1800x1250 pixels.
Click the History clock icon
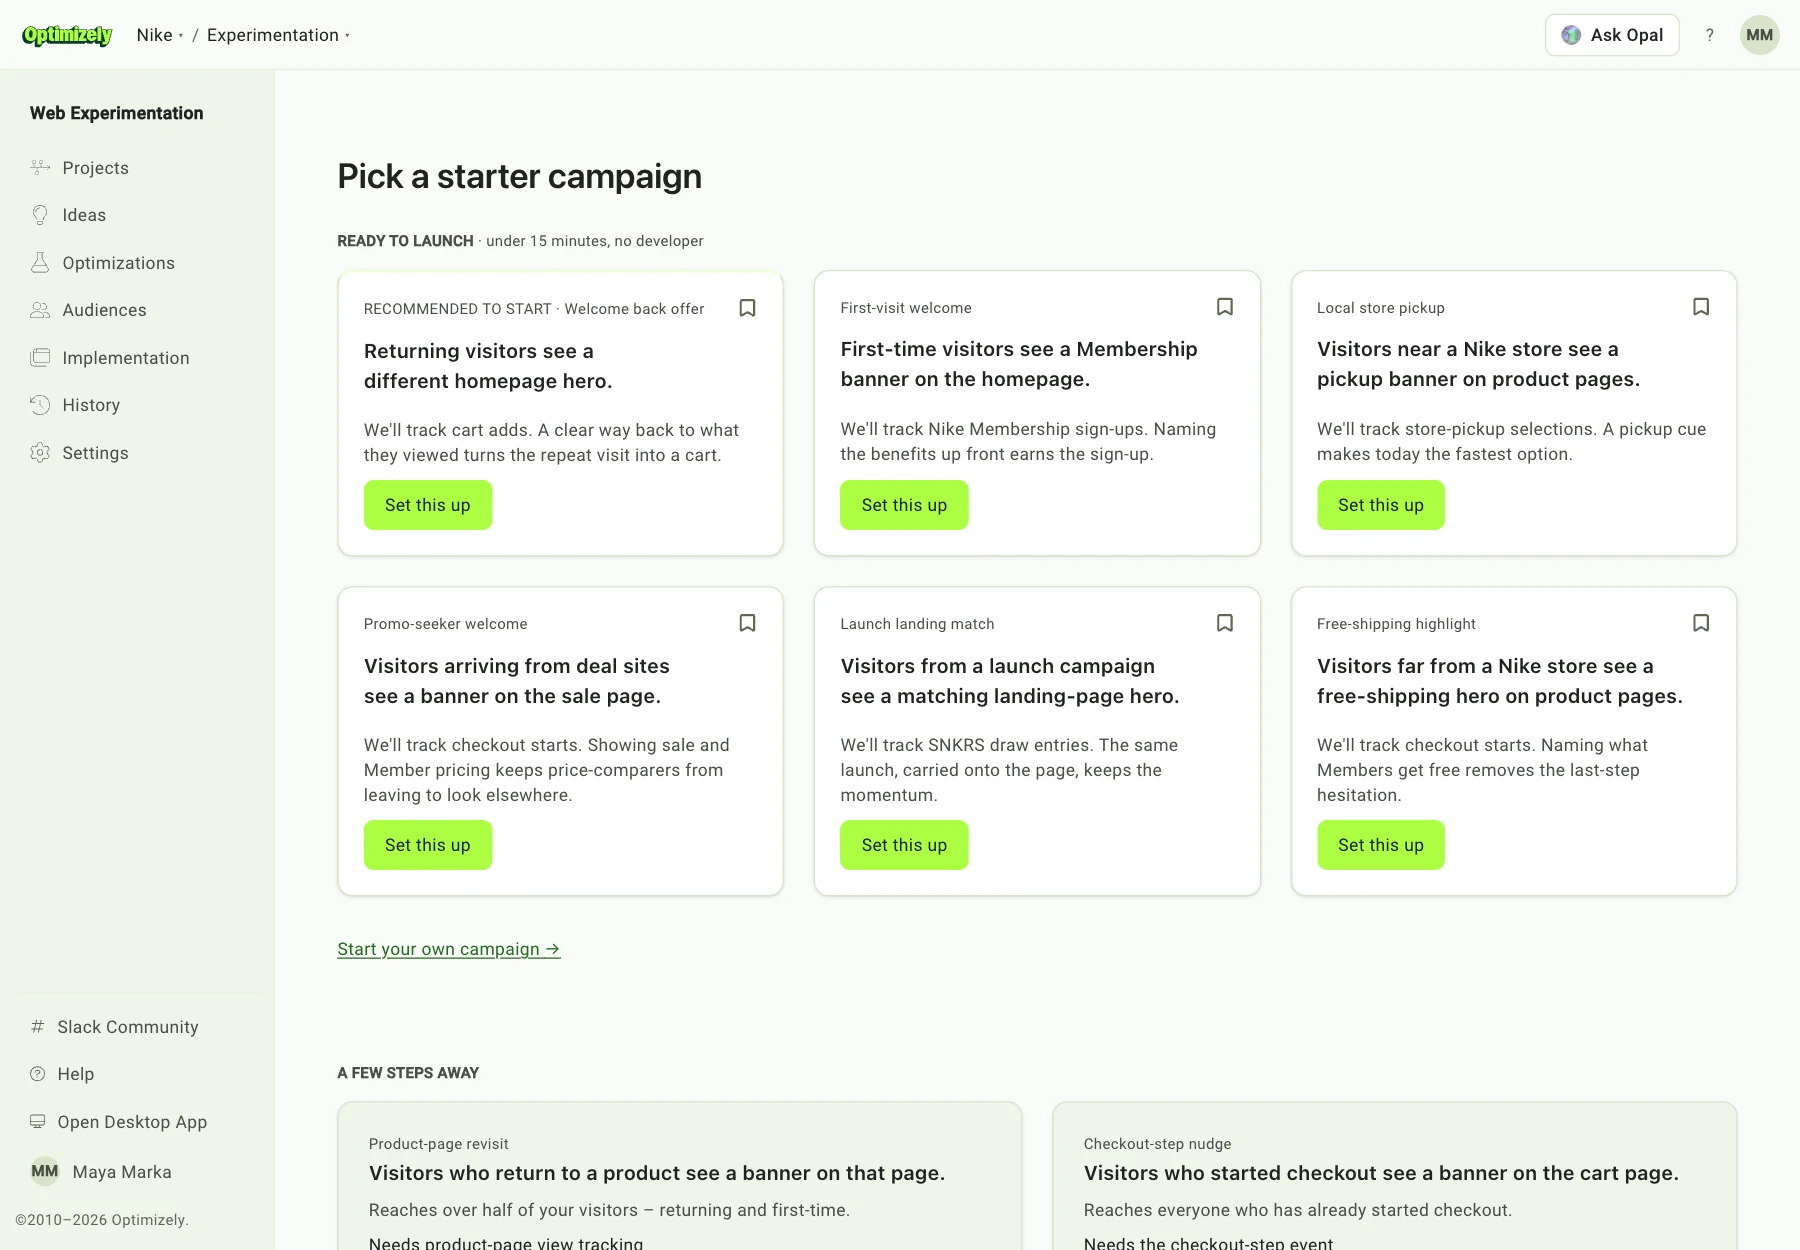tap(40, 405)
